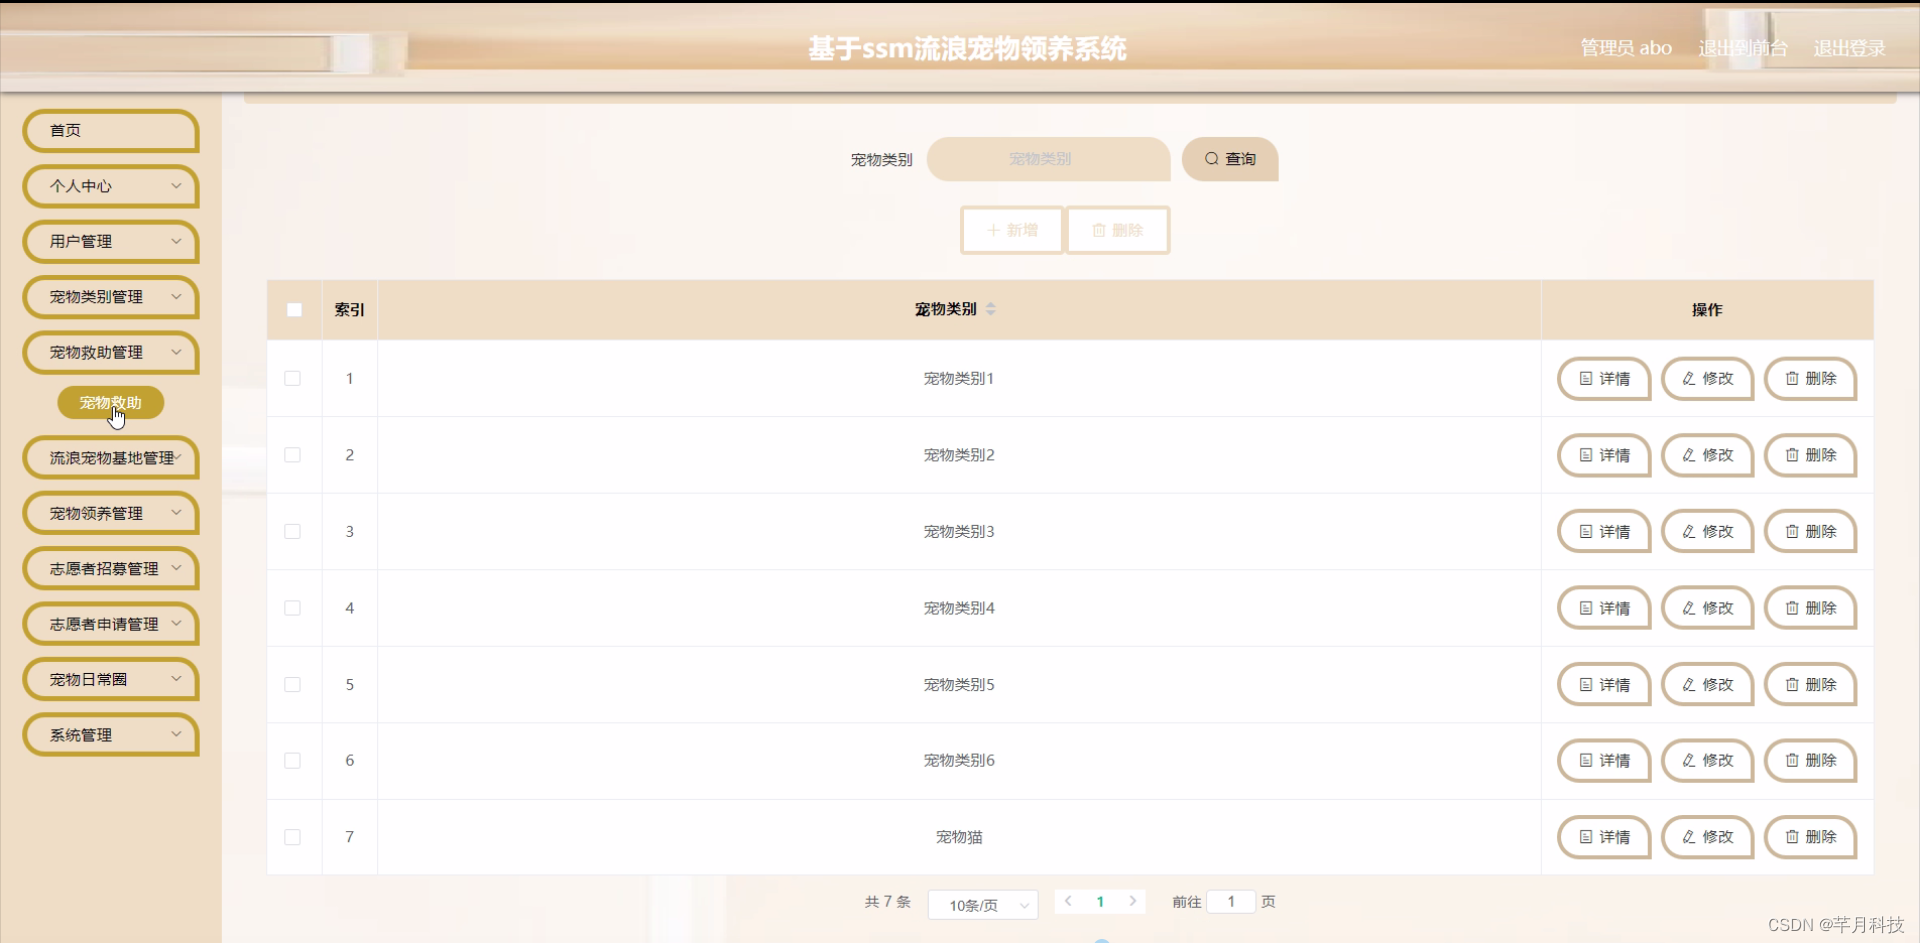The image size is (1920, 943).
Task: Check the checkbox for row 宠物猫
Action: [292, 837]
